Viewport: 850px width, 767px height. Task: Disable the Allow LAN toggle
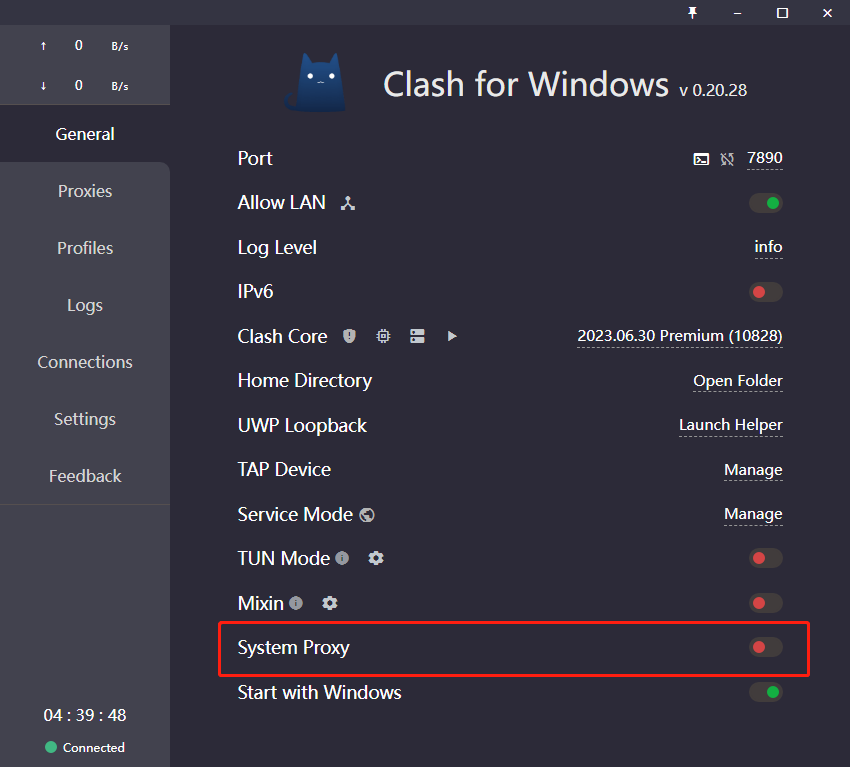765,203
